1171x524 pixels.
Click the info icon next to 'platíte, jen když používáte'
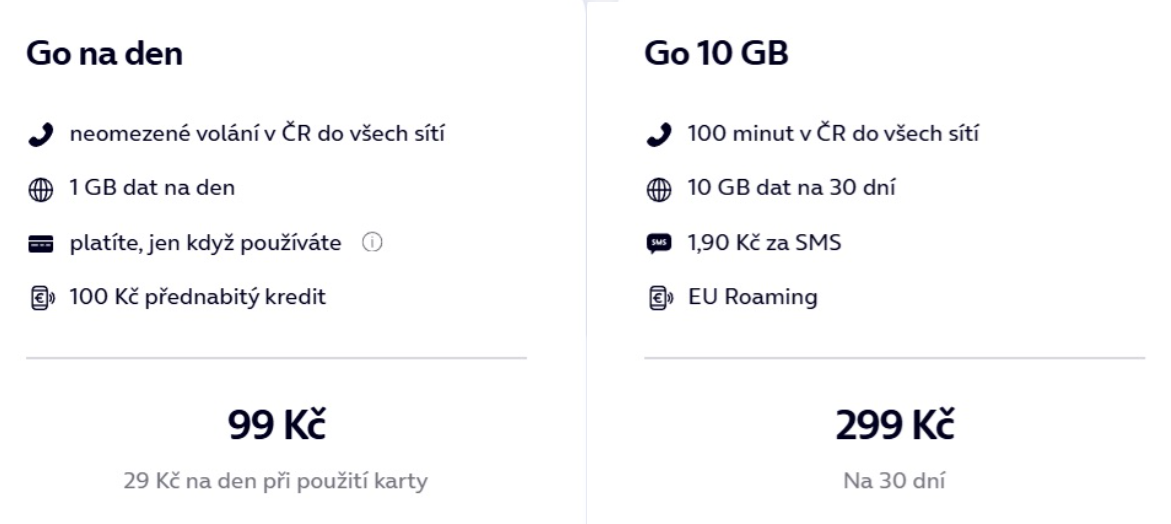point(372,243)
